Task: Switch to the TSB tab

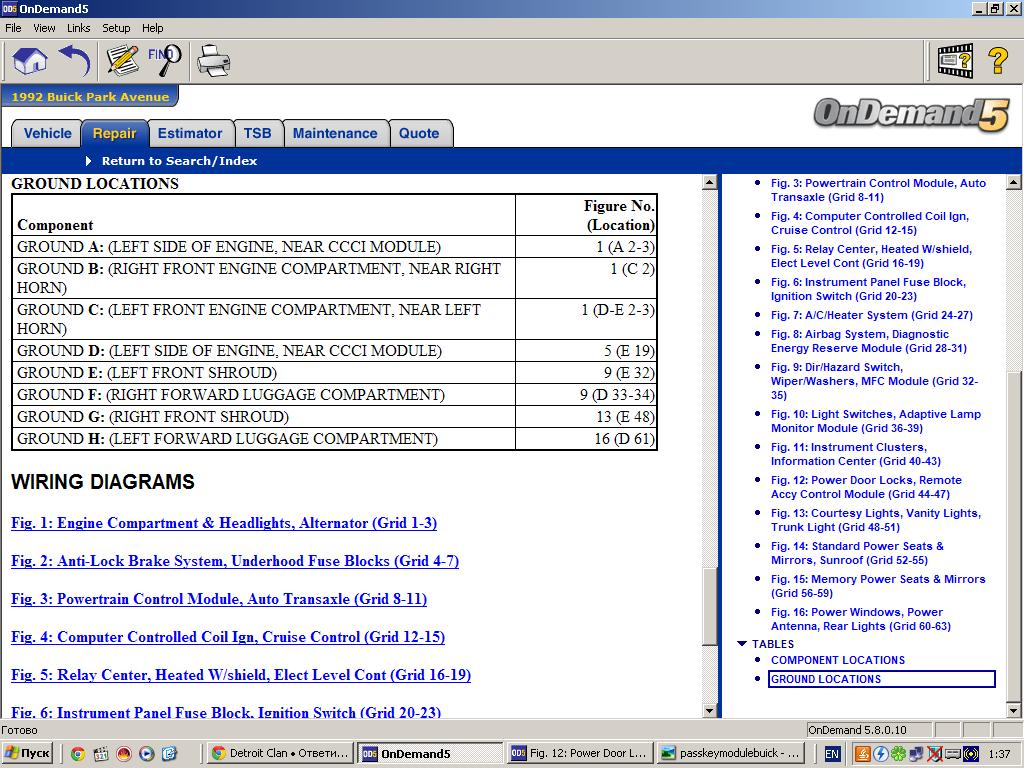Action: pos(257,133)
